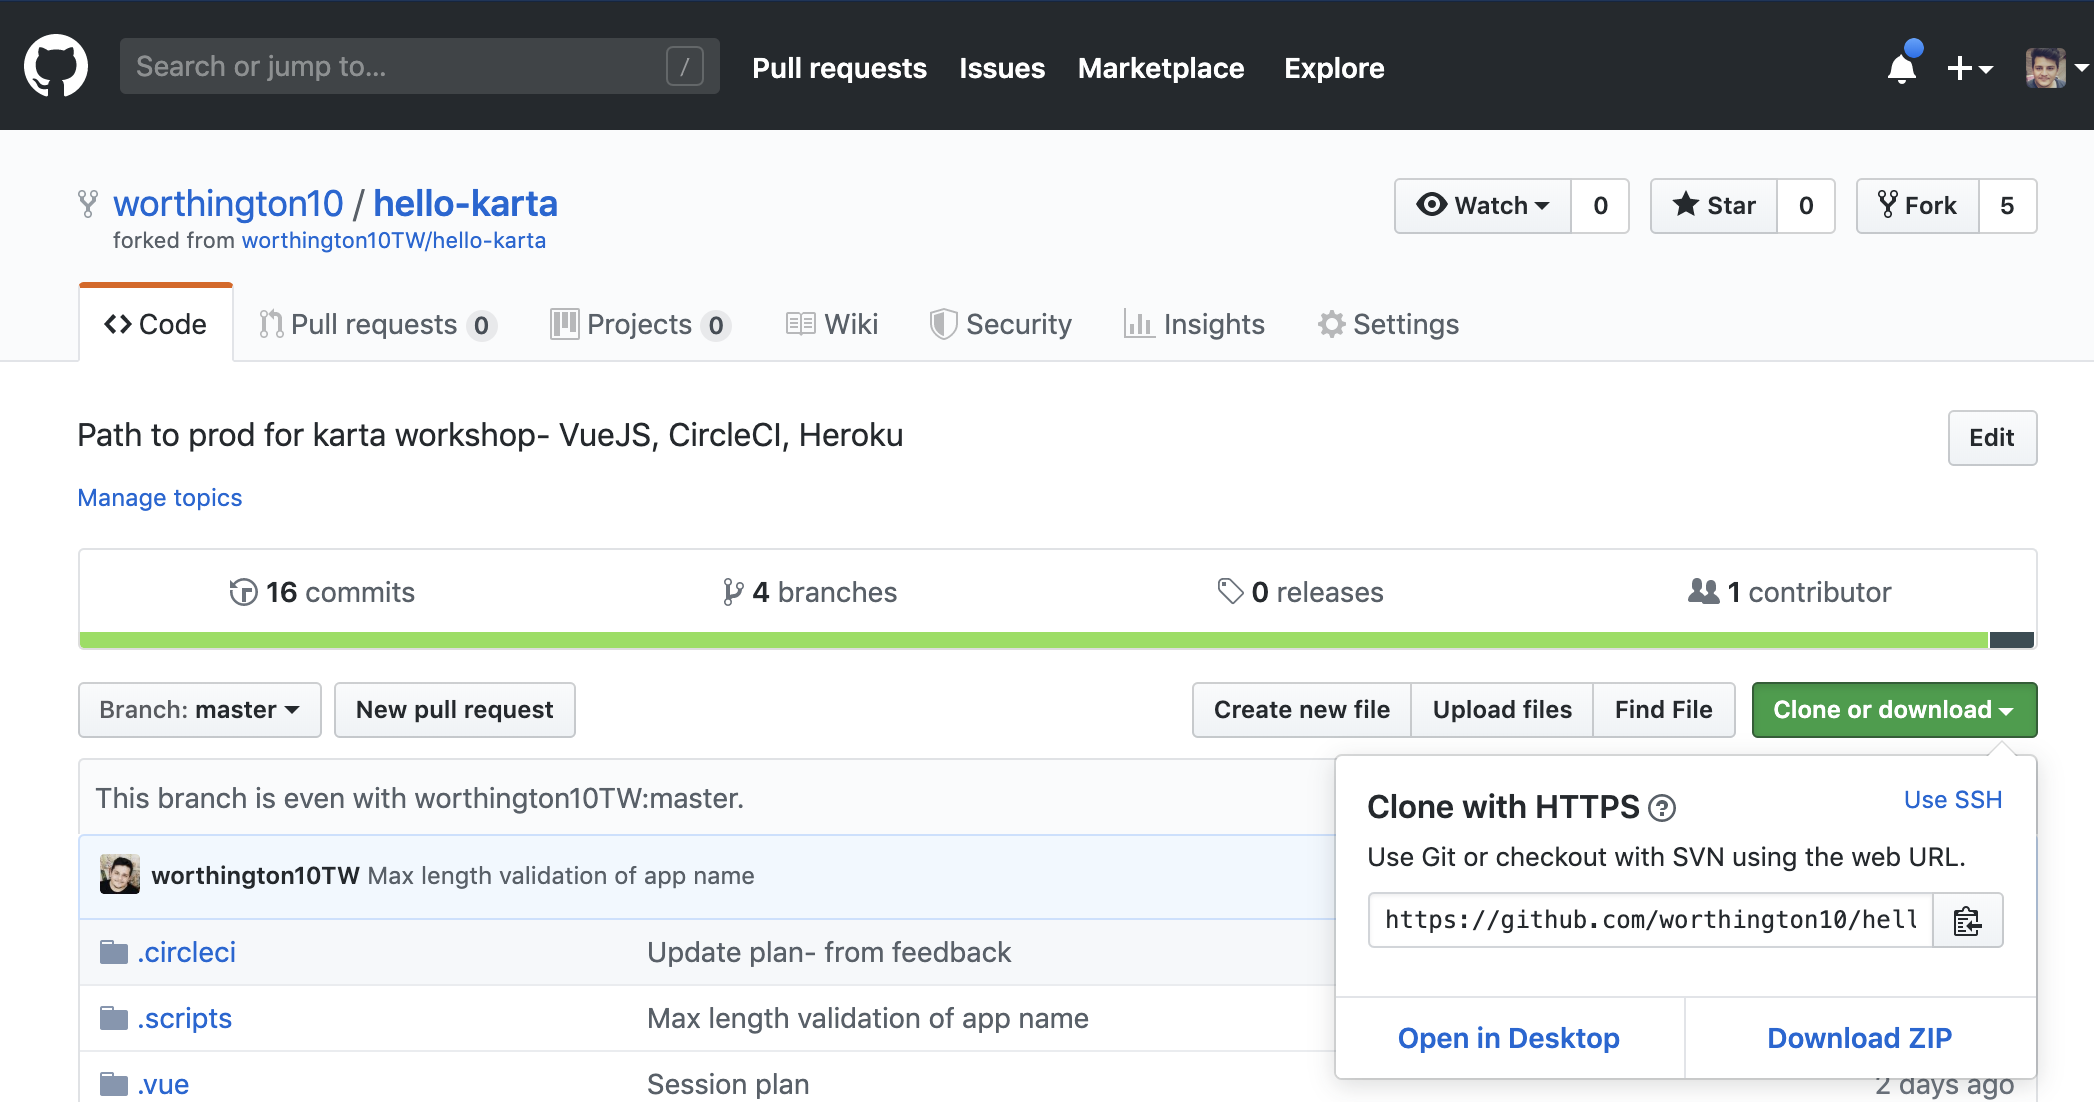The height and width of the screenshot is (1102, 2094).
Task: Expand the Branch master selector
Action: [200, 710]
